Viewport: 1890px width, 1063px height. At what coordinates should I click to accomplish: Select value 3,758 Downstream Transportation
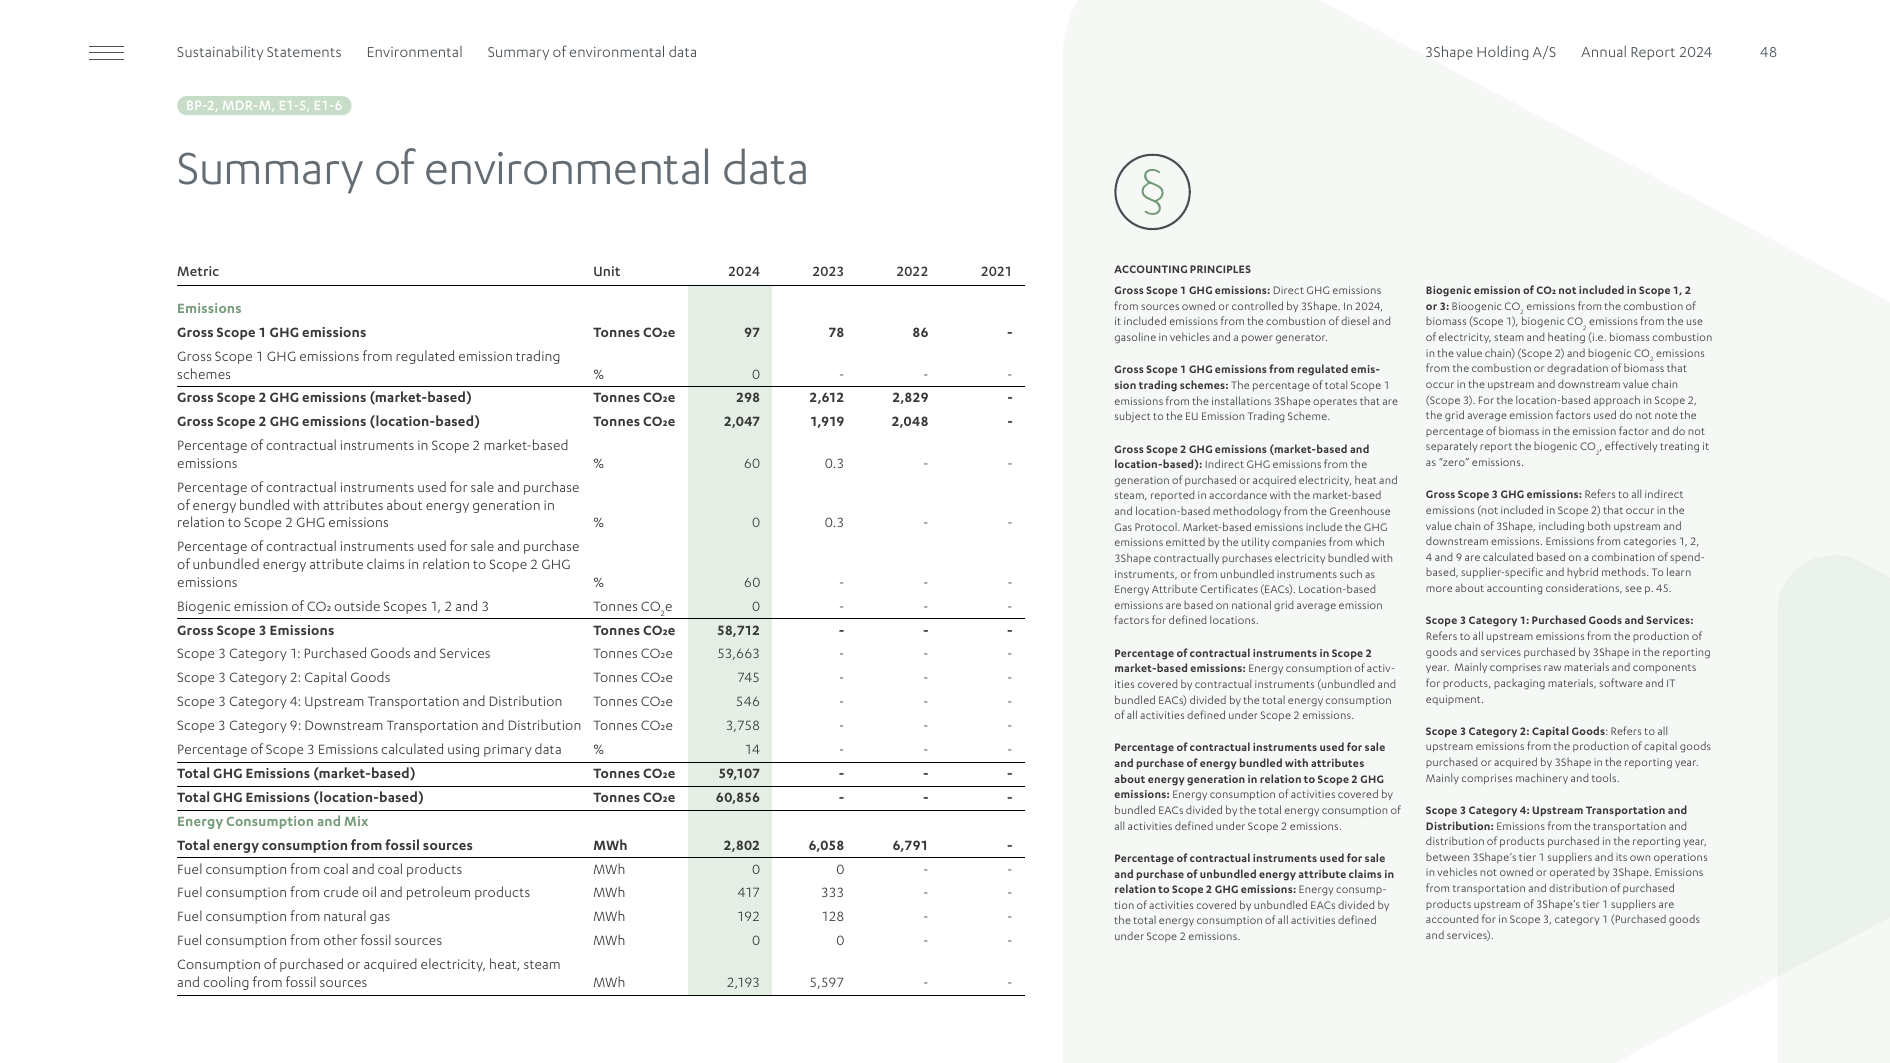[742, 726]
